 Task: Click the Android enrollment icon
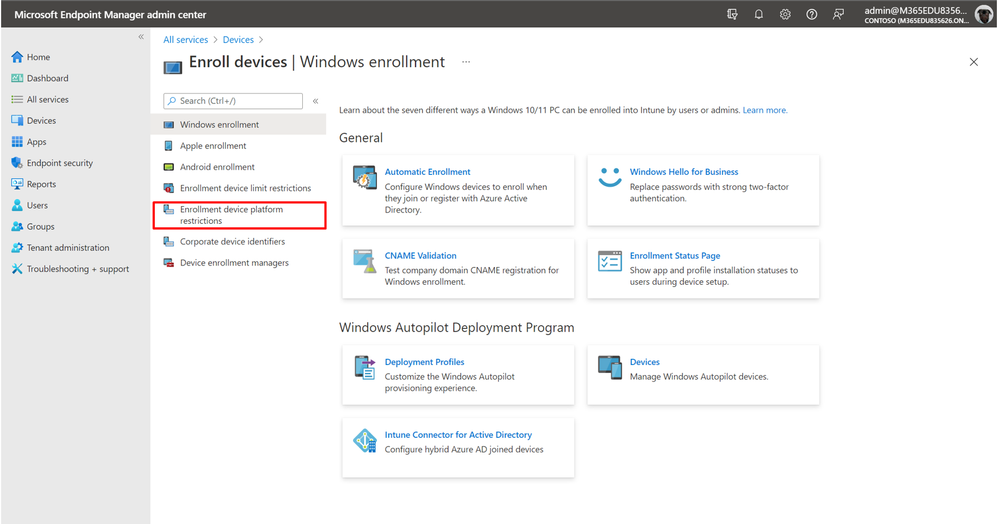pyautogui.click(x=169, y=167)
